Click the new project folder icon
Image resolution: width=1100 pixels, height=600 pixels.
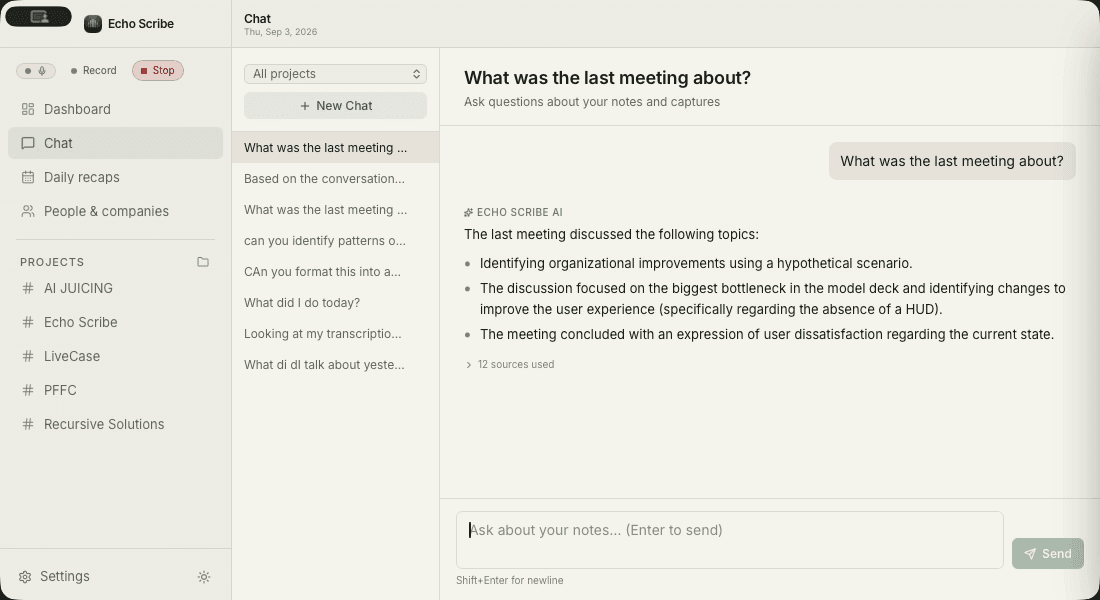(x=203, y=262)
